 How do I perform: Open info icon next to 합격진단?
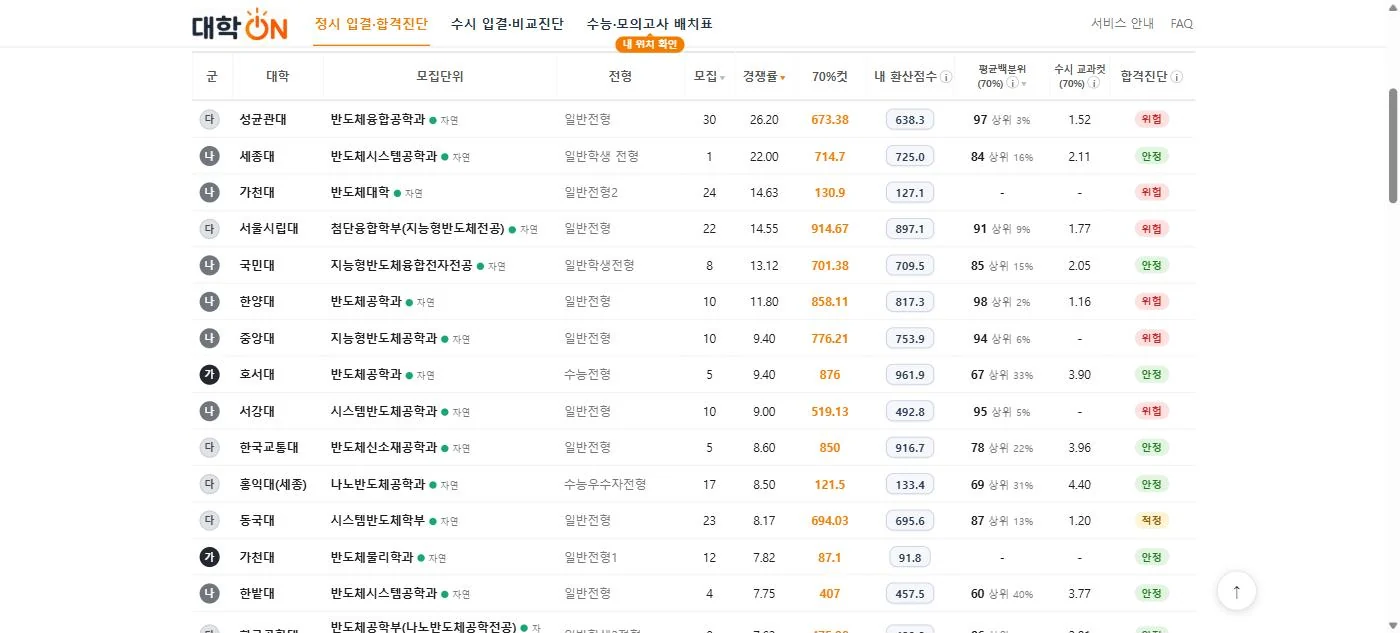click(1177, 77)
